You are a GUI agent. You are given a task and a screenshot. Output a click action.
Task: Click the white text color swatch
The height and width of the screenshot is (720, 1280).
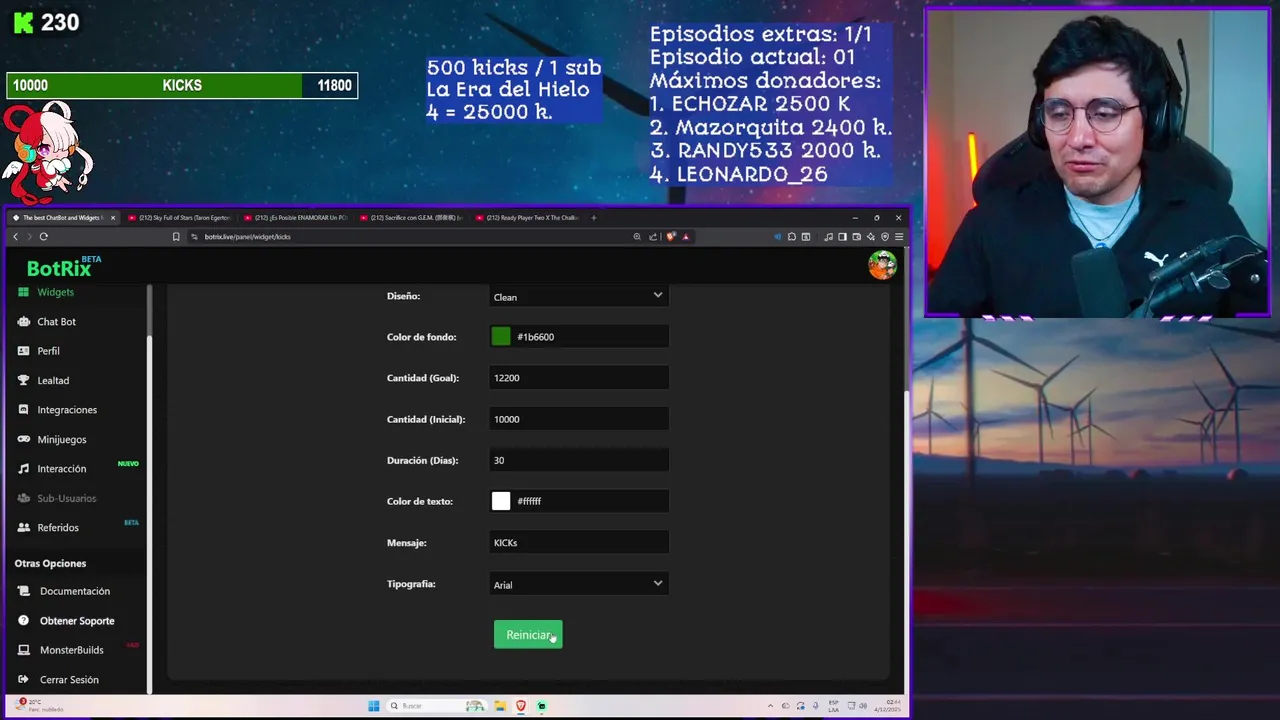(x=501, y=501)
